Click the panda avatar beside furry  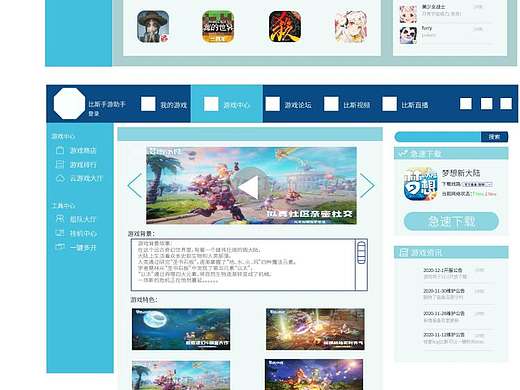pyautogui.click(x=408, y=35)
